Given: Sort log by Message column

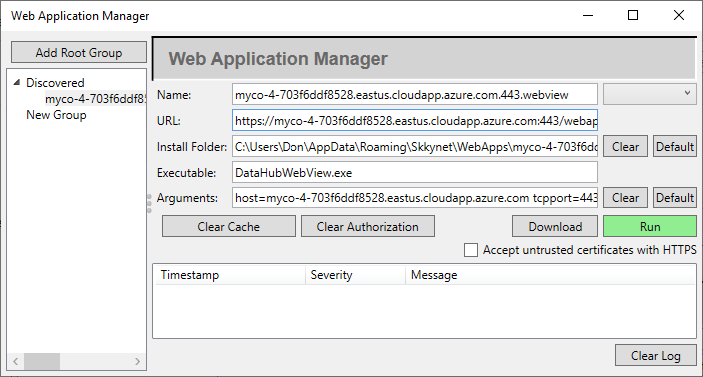Looking at the screenshot, I should coord(550,275).
